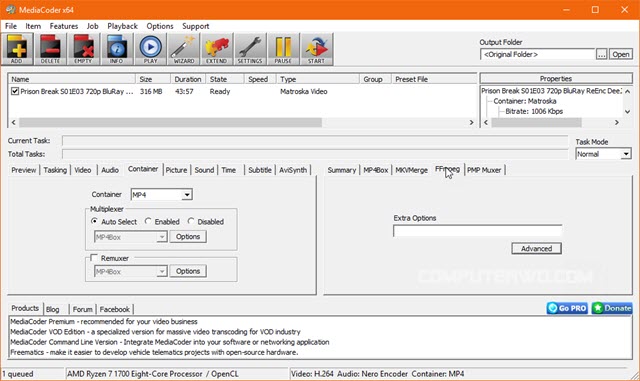The image size is (640, 381).
Task: Switch to the Facebook tab
Action: point(115,309)
